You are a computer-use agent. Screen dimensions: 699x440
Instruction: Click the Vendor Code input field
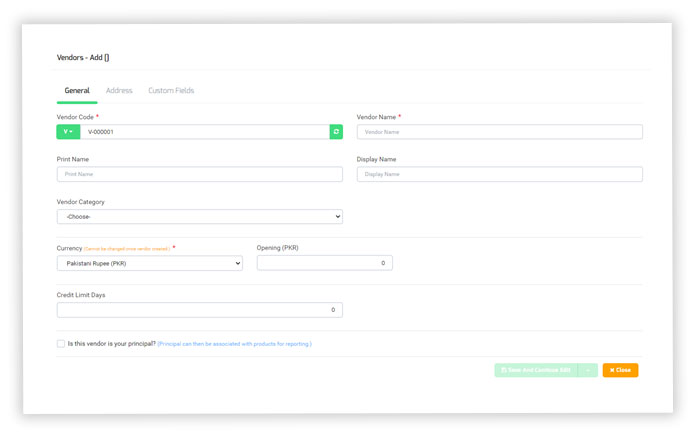[205, 132]
